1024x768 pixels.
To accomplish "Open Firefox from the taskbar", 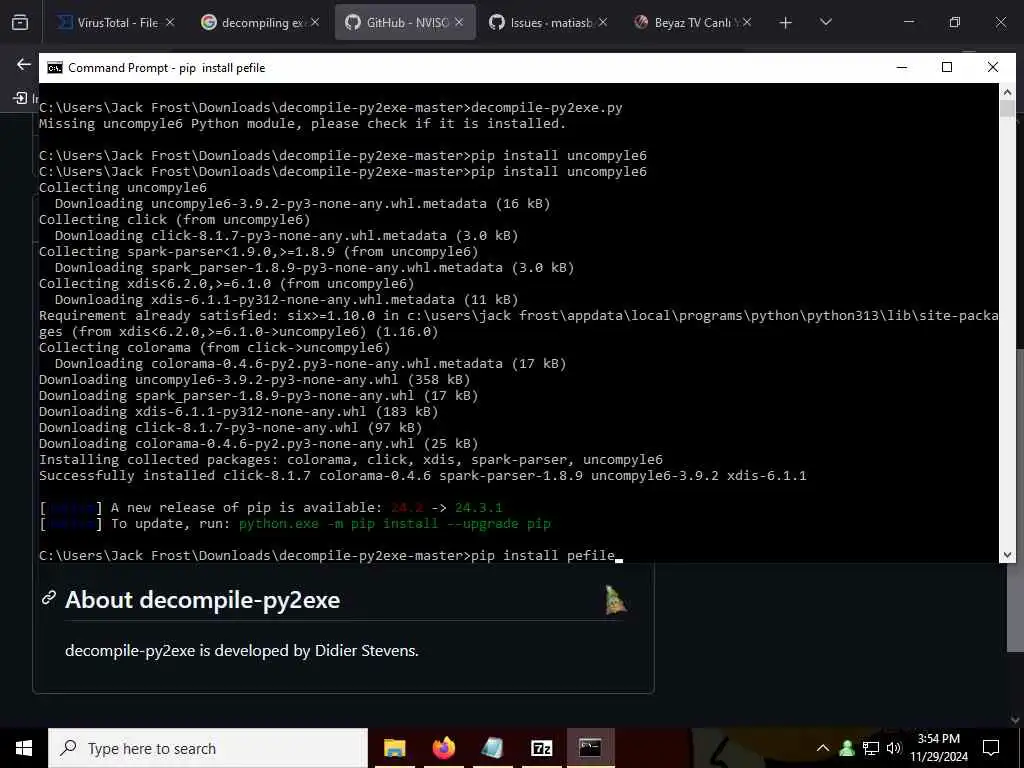I will 443,748.
